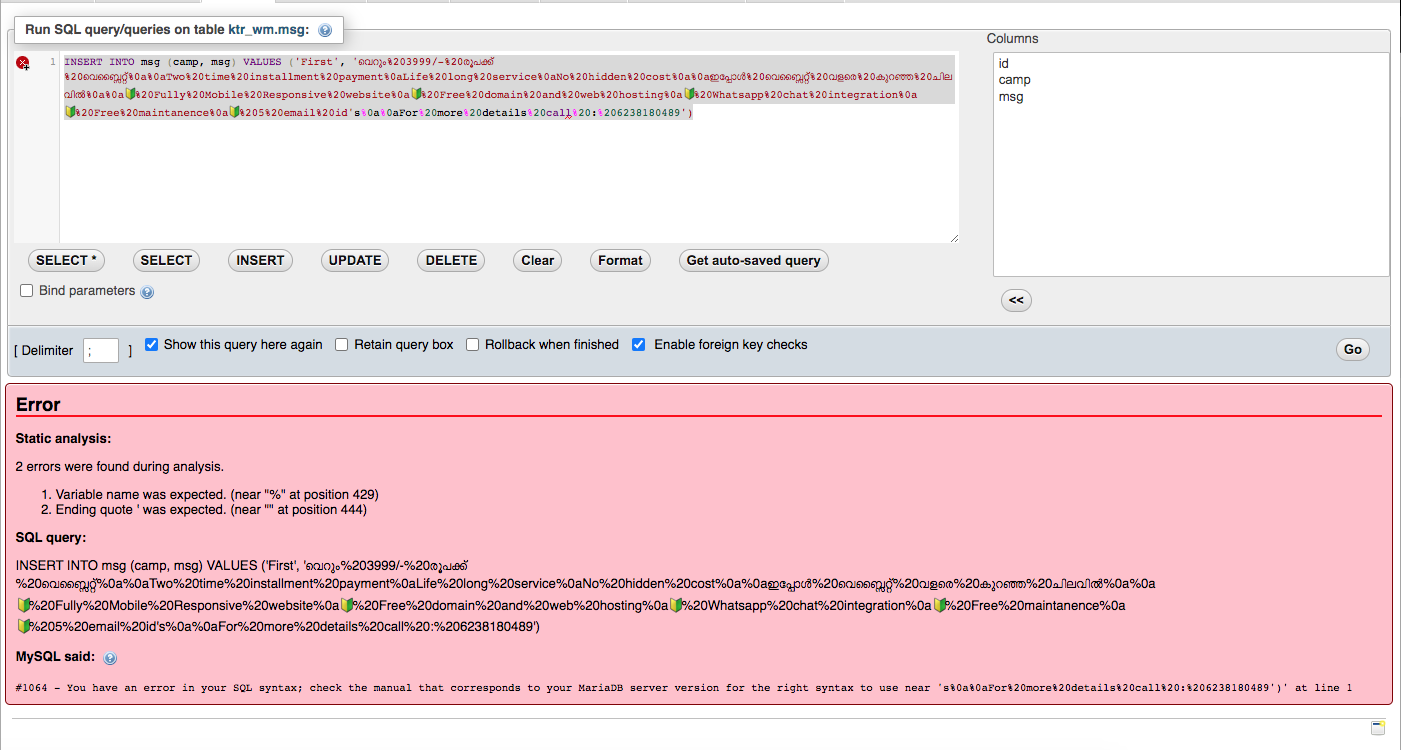Image resolution: width=1401 pixels, height=750 pixels.
Task: Click the UPDATE template button
Action: coord(354,260)
